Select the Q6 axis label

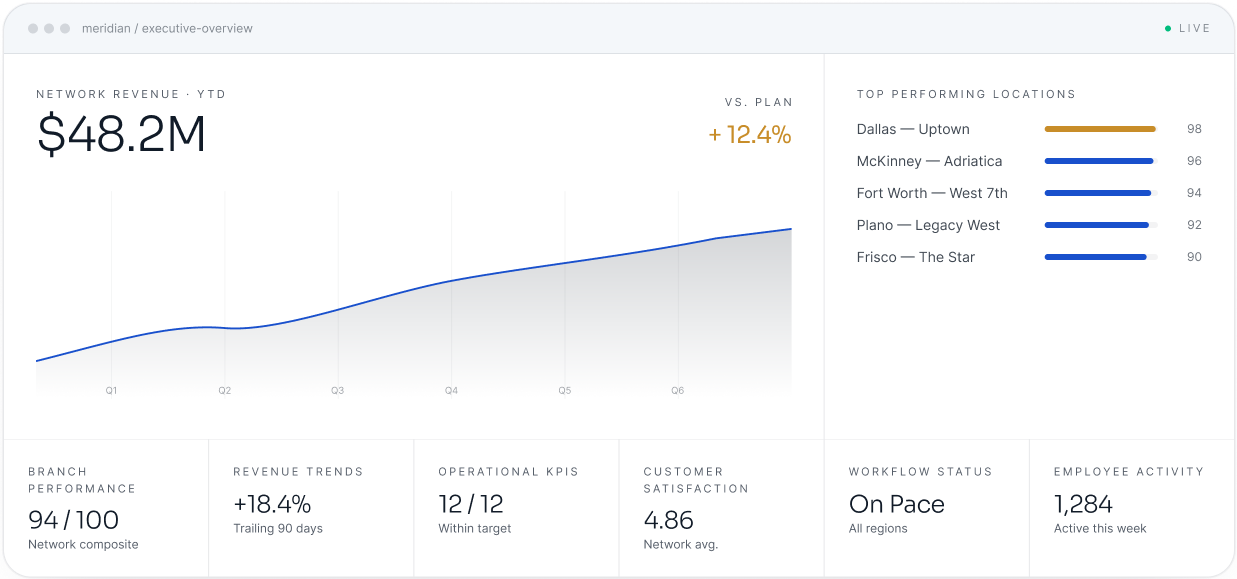point(678,391)
